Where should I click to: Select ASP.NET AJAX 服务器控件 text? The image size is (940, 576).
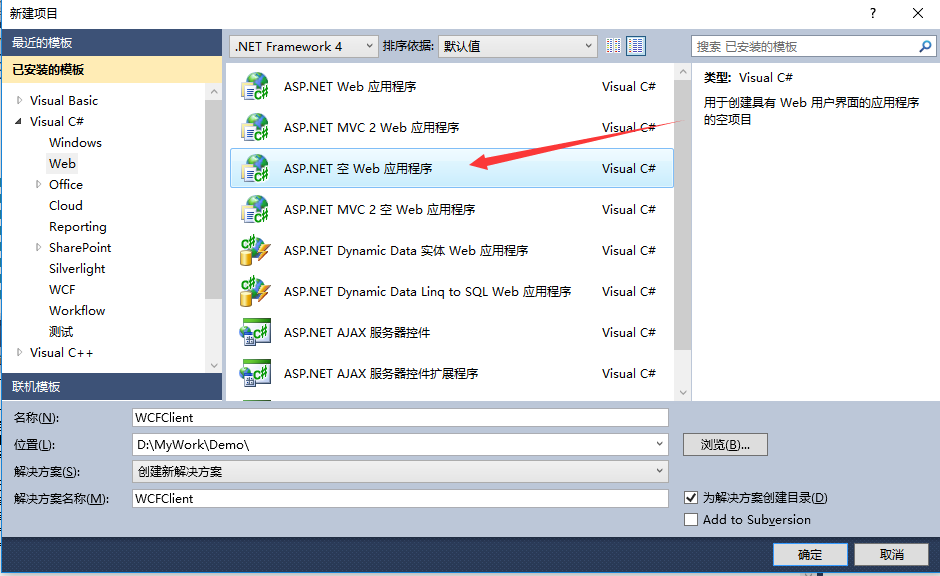point(357,332)
